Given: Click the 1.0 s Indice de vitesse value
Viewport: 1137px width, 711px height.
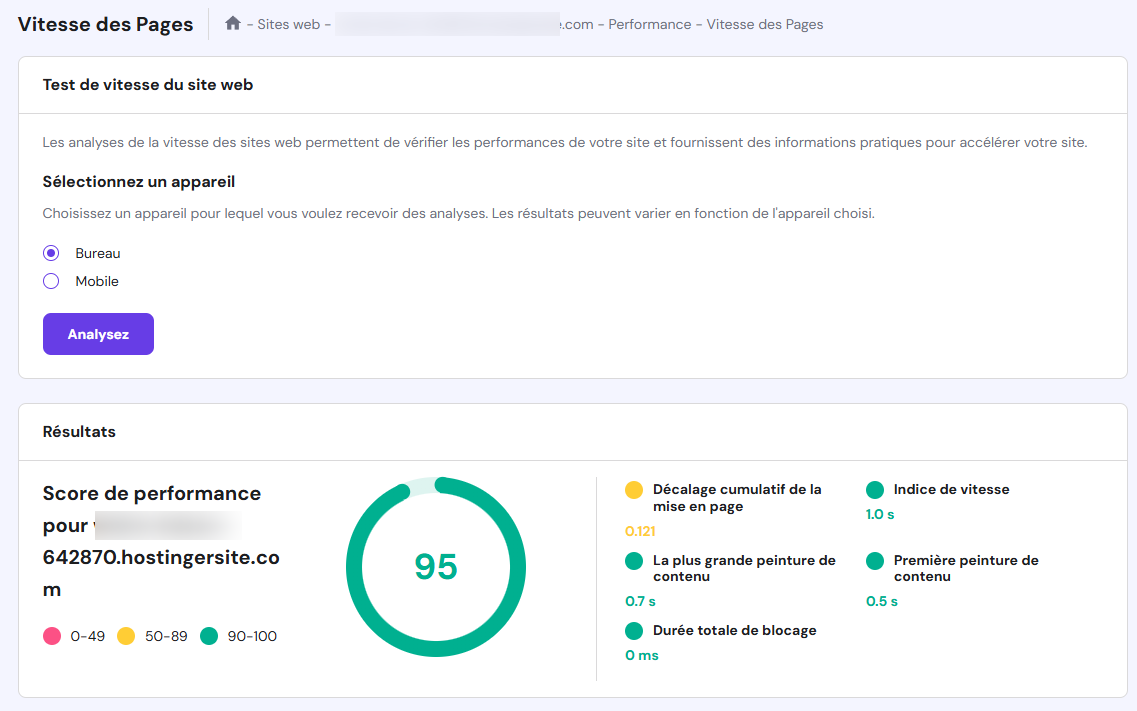Looking at the screenshot, I should coord(878,514).
